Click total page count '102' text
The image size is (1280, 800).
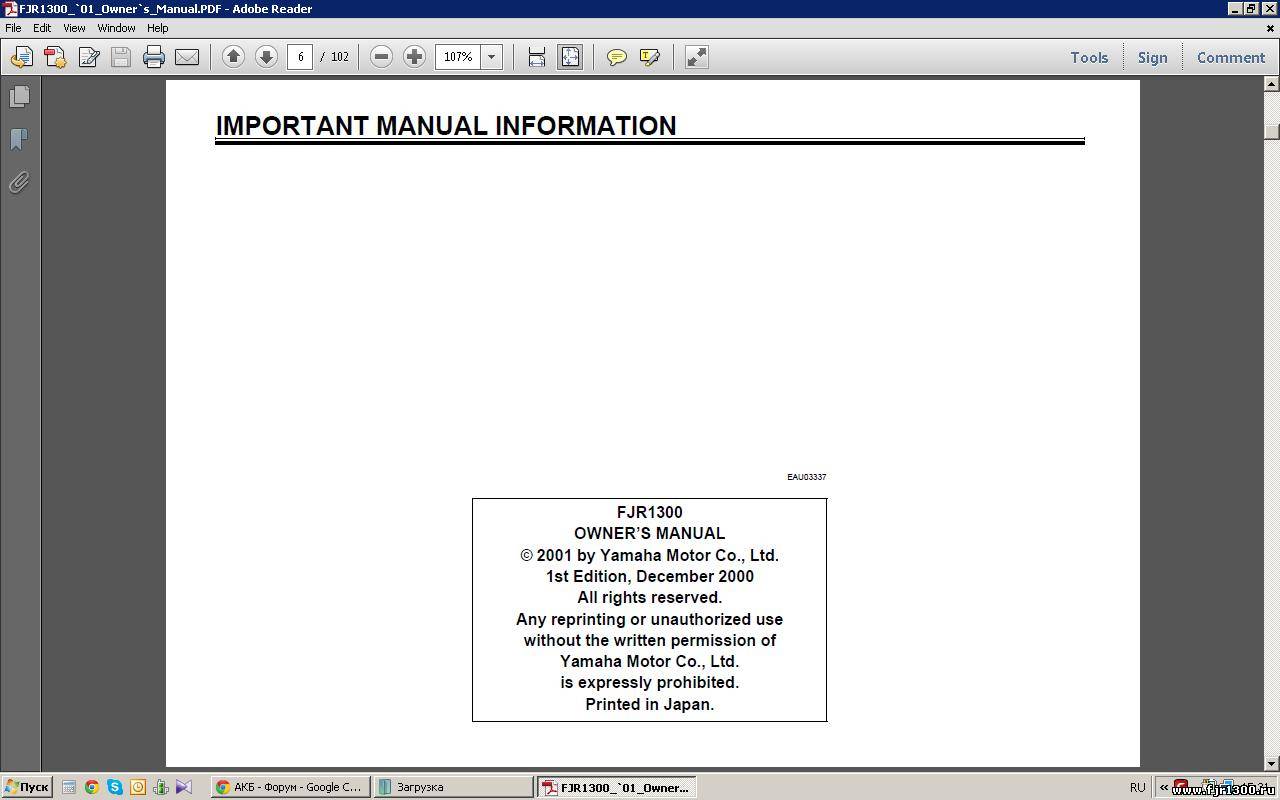click(340, 57)
